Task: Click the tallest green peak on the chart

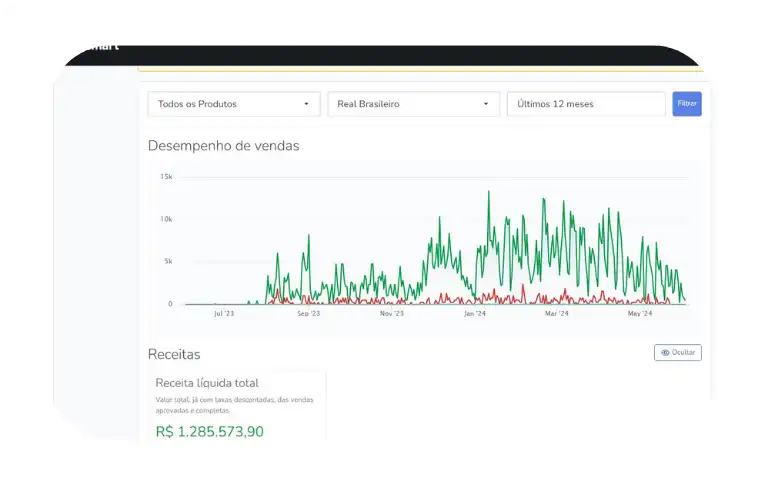Action: pyautogui.click(x=489, y=193)
